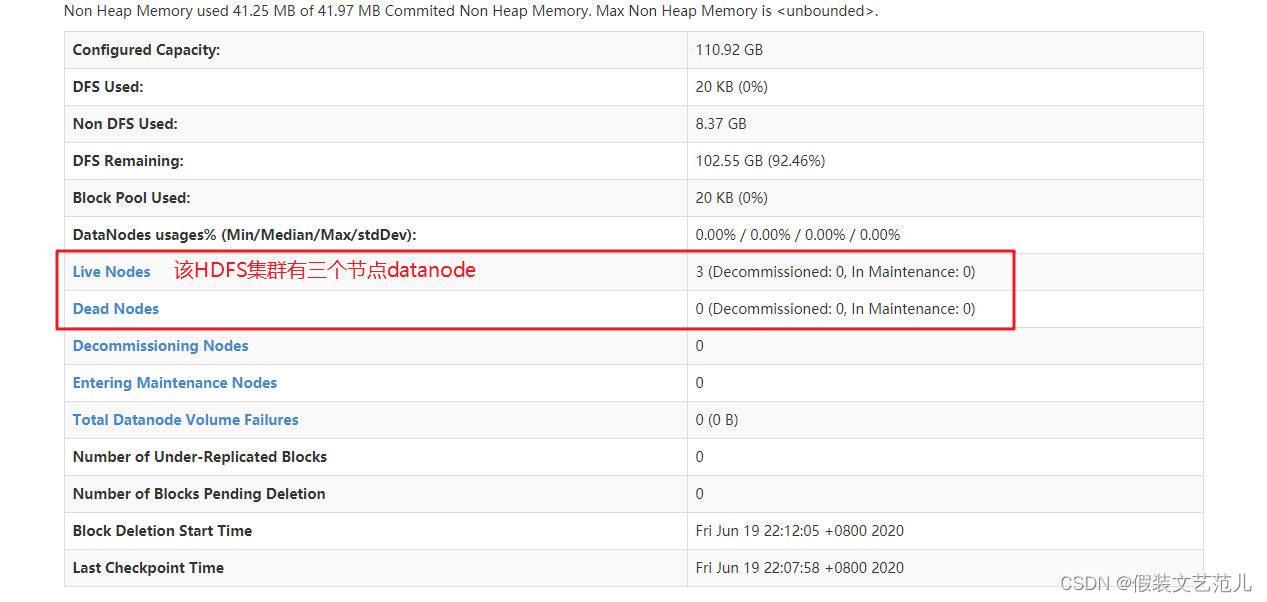Screen dimensions: 1267x602
Task: Click the red HDFS datanode annotation text
Action: 325,270
